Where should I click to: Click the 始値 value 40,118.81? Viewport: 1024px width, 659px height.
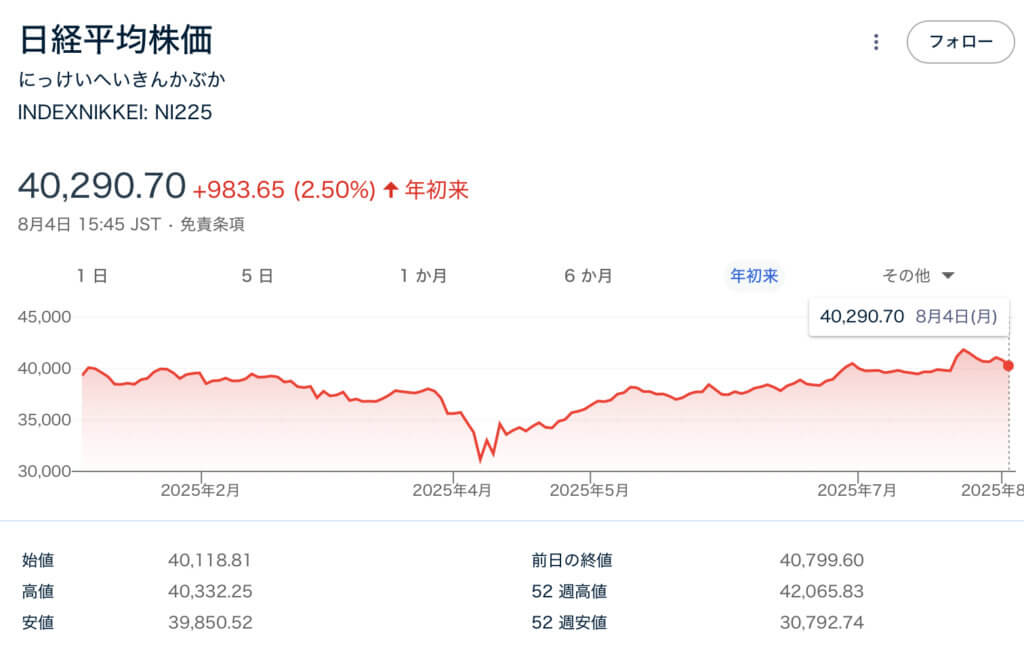click(210, 561)
